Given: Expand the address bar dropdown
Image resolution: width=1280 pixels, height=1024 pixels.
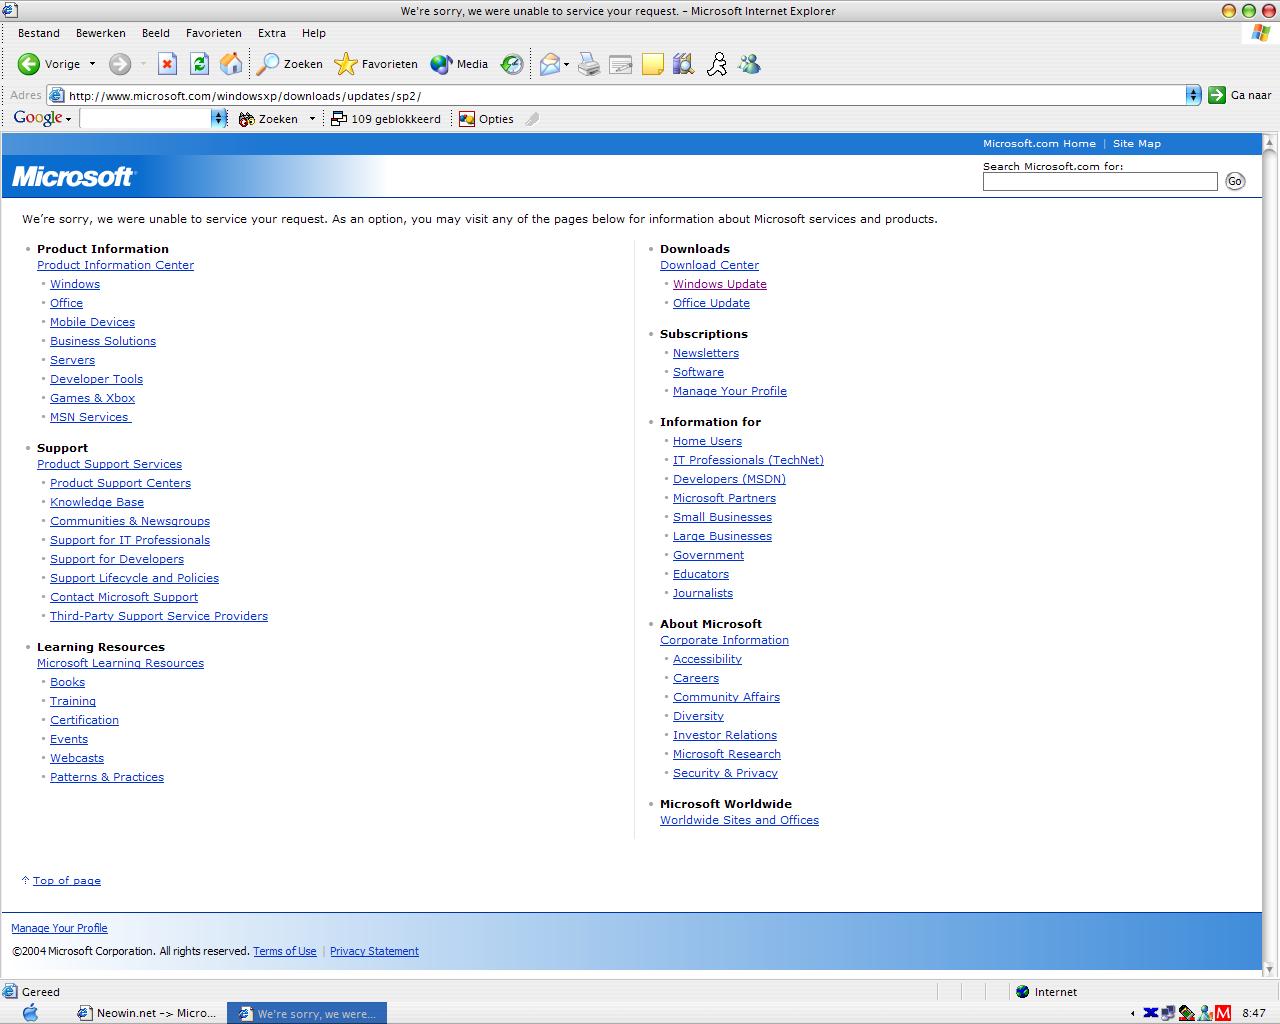Looking at the screenshot, I should tap(1193, 95).
